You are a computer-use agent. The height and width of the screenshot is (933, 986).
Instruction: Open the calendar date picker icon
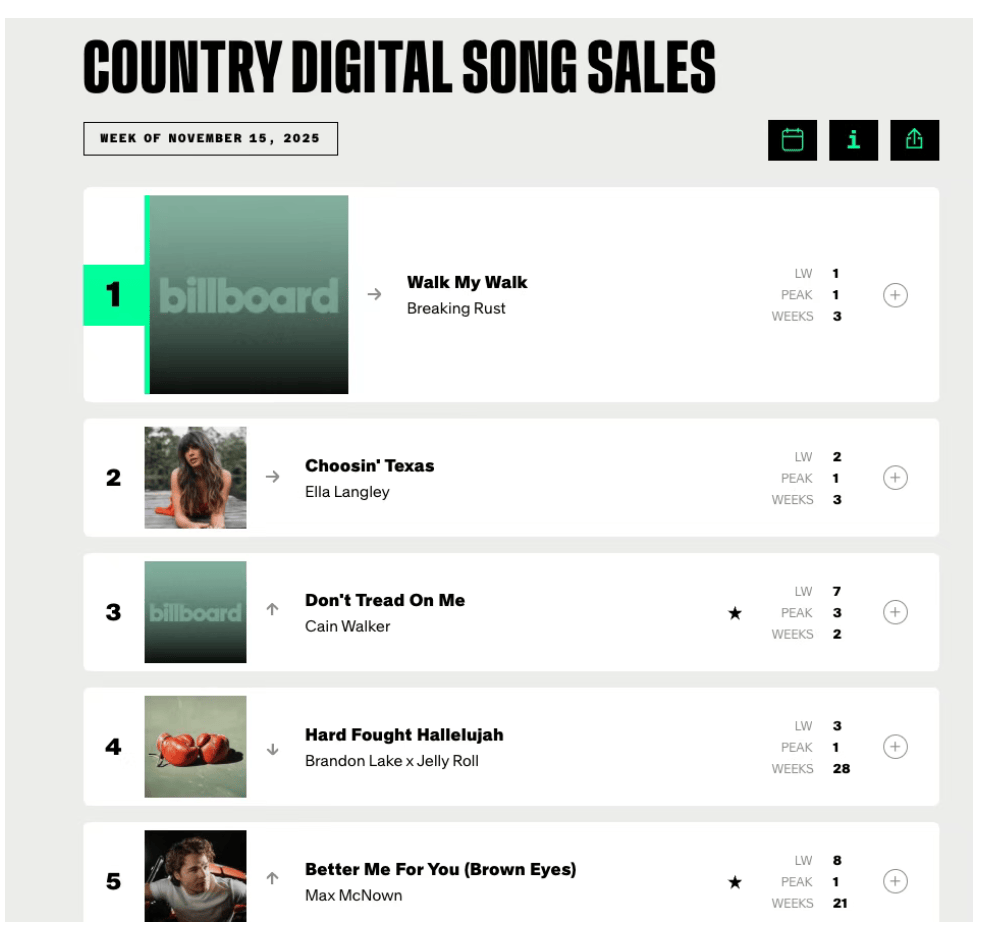pos(792,140)
